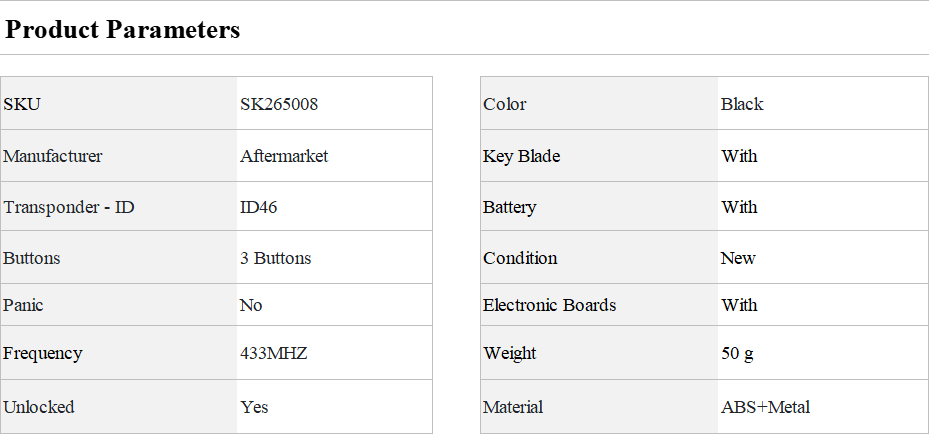Select the New condition value
929x434 pixels.
(738, 258)
